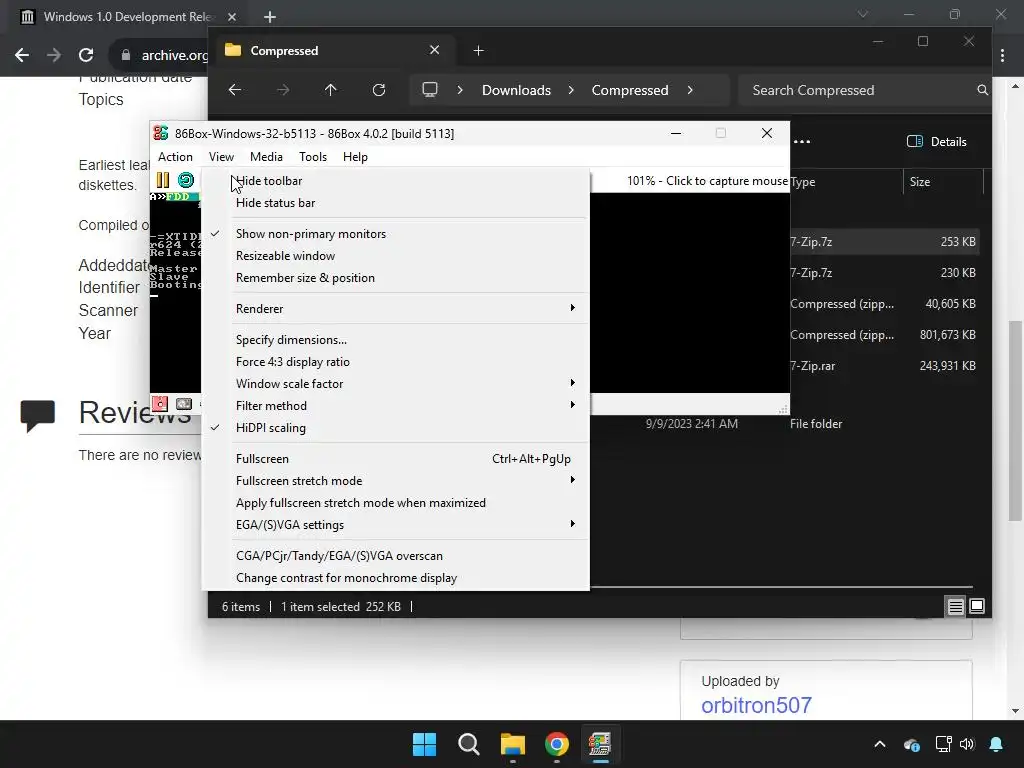This screenshot has width=1024, height=768.
Task: Click volume icon in system tray
Action: 967,744
